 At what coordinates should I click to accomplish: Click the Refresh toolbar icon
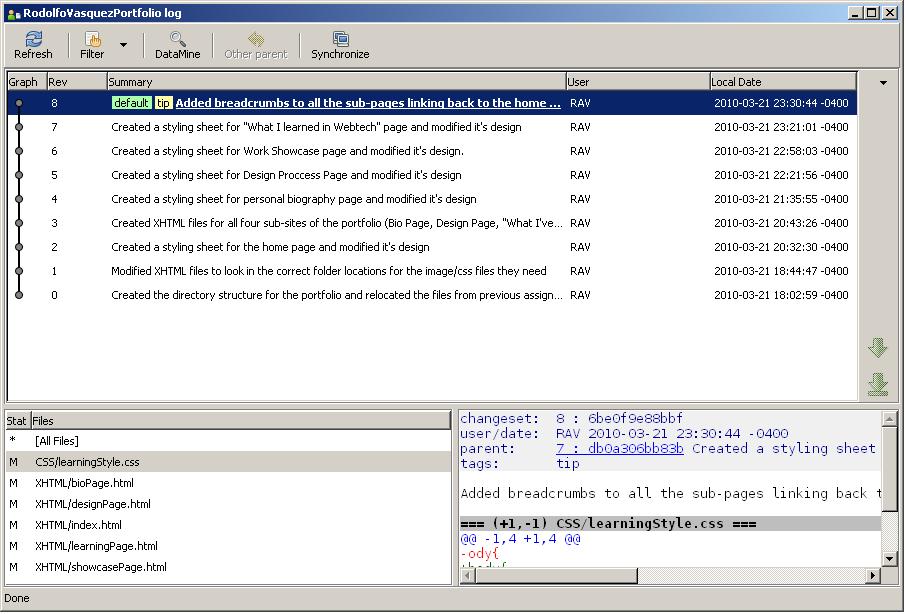click(x=33, y=45)
